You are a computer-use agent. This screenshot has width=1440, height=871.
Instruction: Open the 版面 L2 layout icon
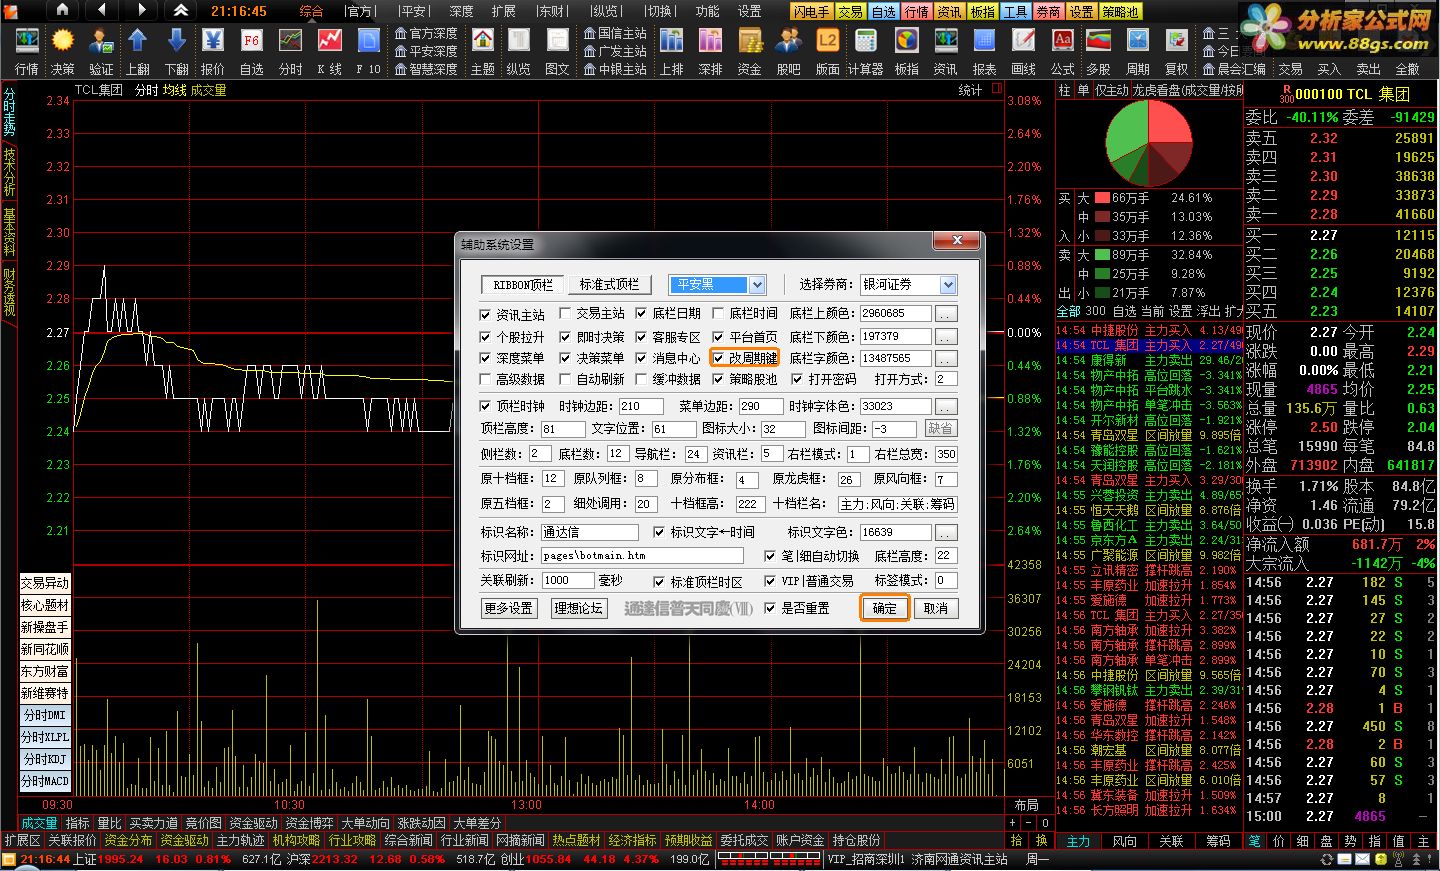tap(828, 51)
